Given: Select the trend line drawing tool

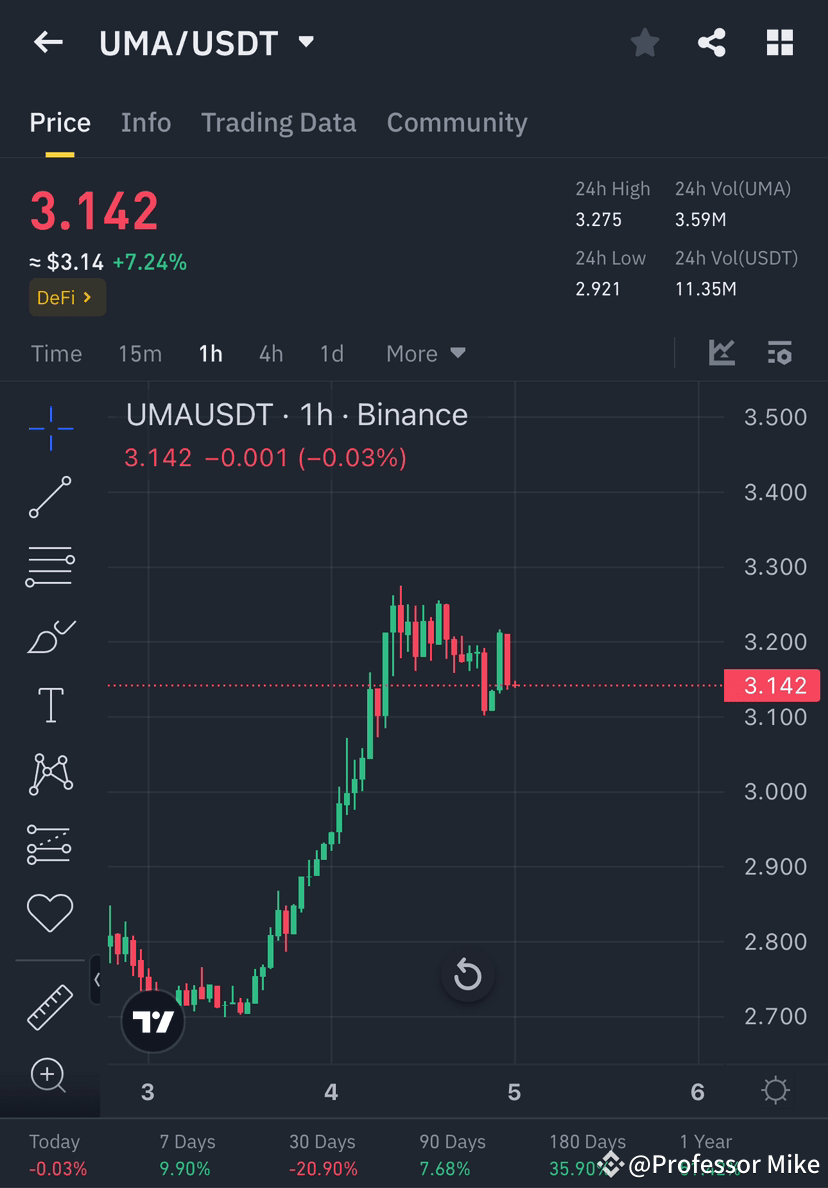Looking at the screenshot, I should point(50,496).
